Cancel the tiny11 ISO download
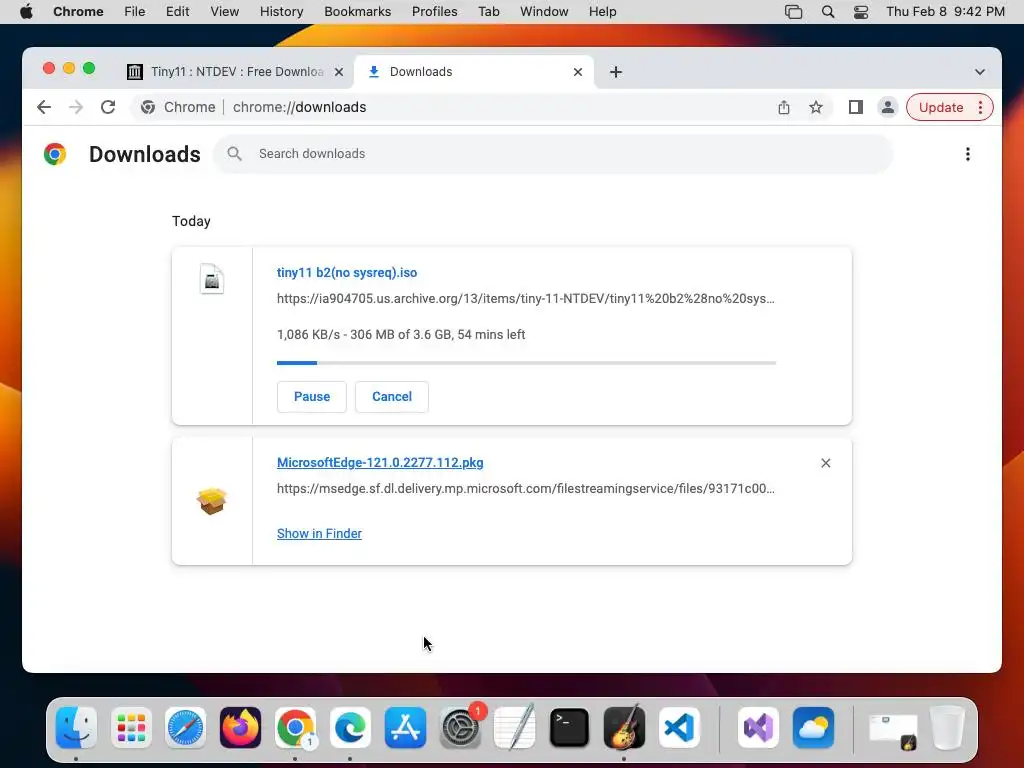Viewport: 1024px width, 768px height. (392, 396)
